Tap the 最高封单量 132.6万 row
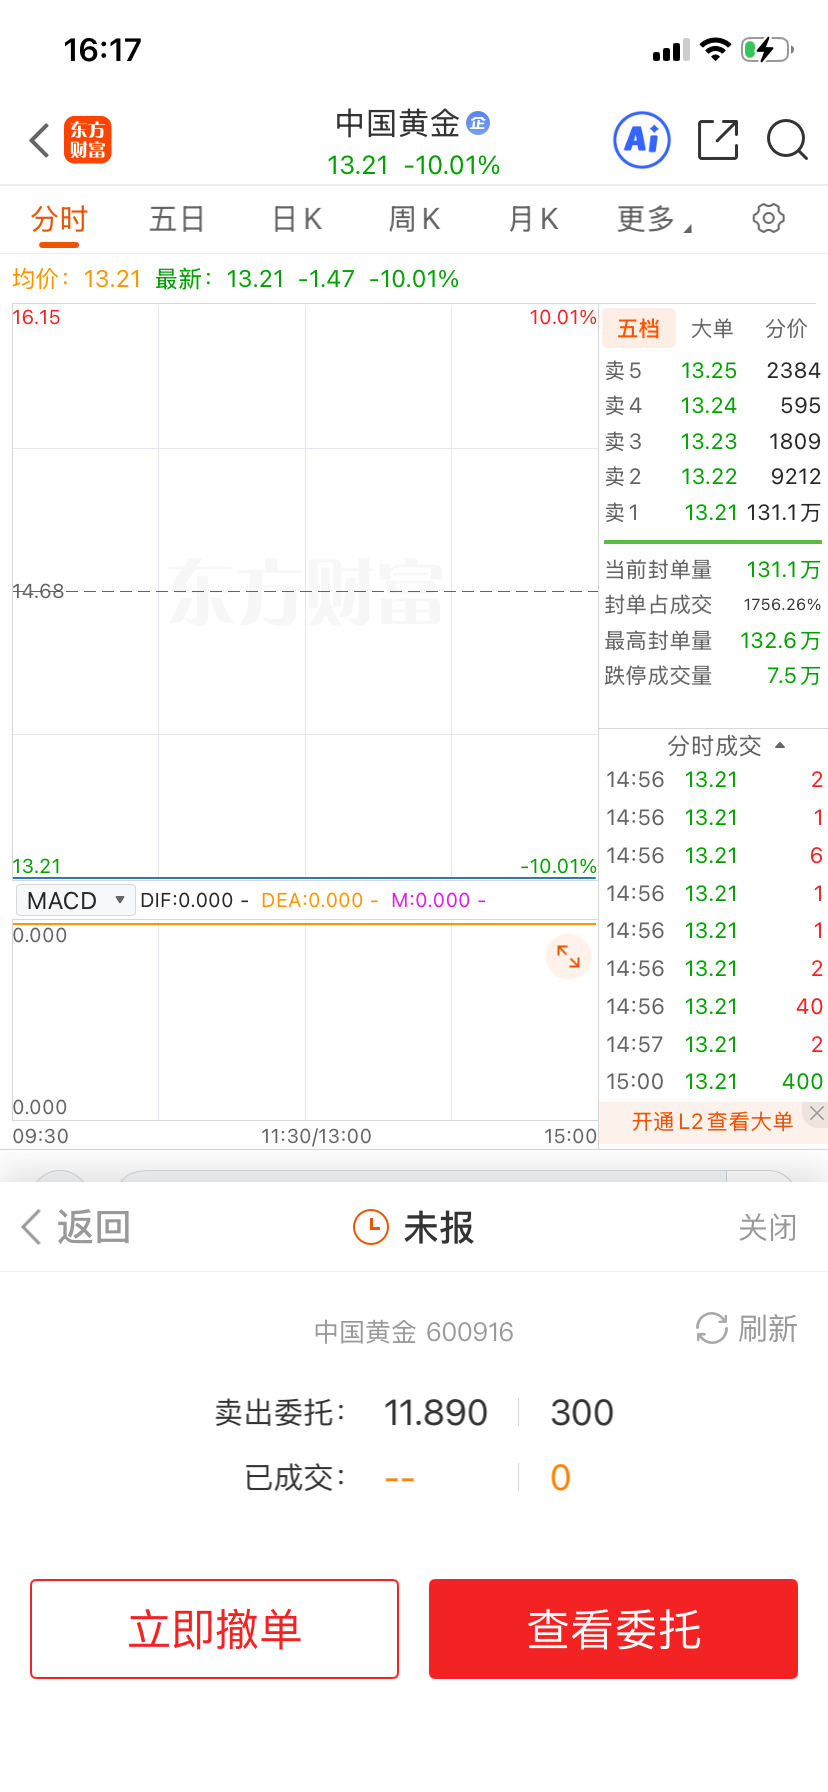828x1792 pixels. click(x=712, y=641)
